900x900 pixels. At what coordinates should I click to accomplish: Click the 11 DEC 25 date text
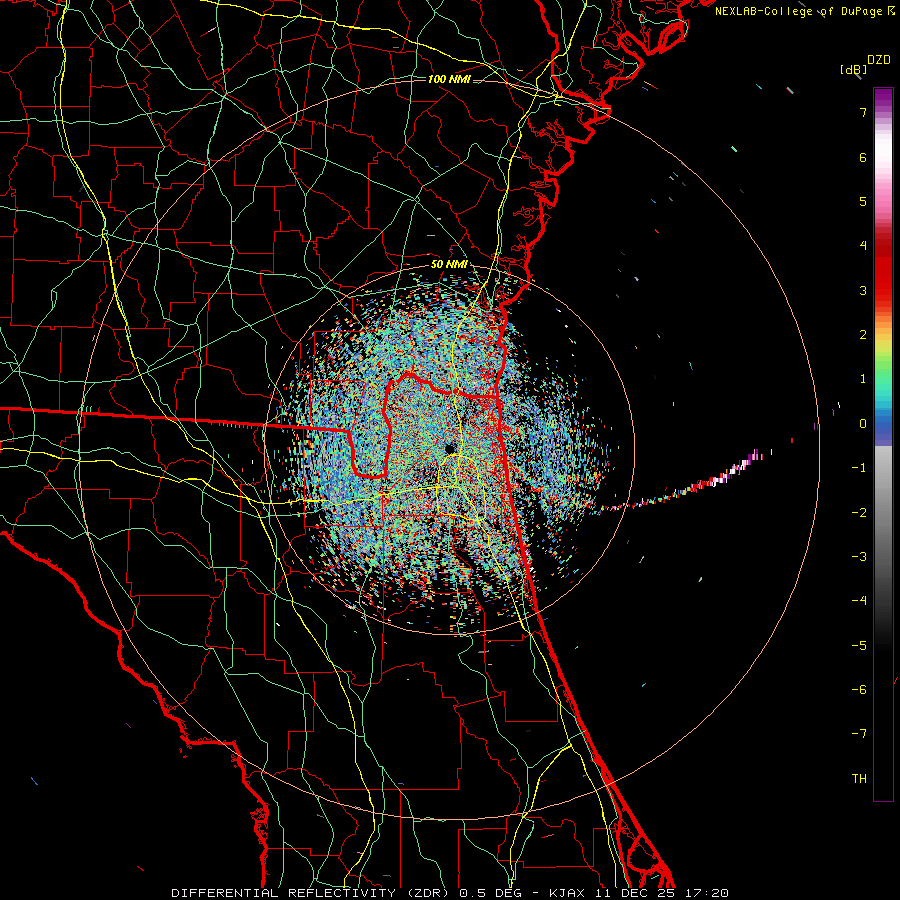pyautogui.click(x=636, y=893)
